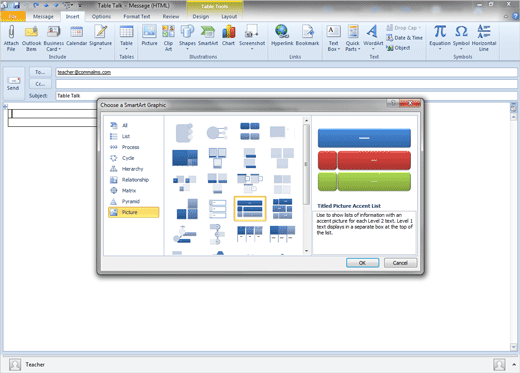This screenshot has height=373, width=520.
Task: Click the Chart icon in Illustrations
Action: (228, 32)
